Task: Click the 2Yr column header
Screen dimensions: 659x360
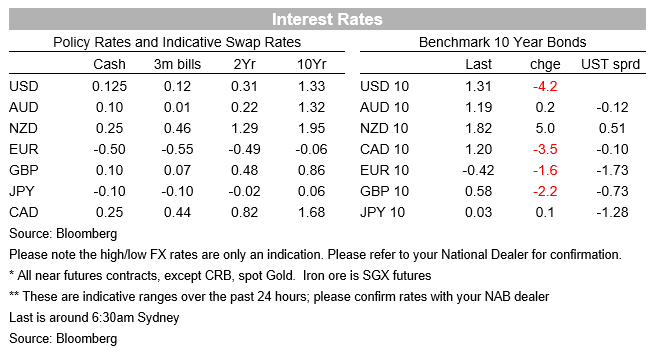Action: click(244, 64)
